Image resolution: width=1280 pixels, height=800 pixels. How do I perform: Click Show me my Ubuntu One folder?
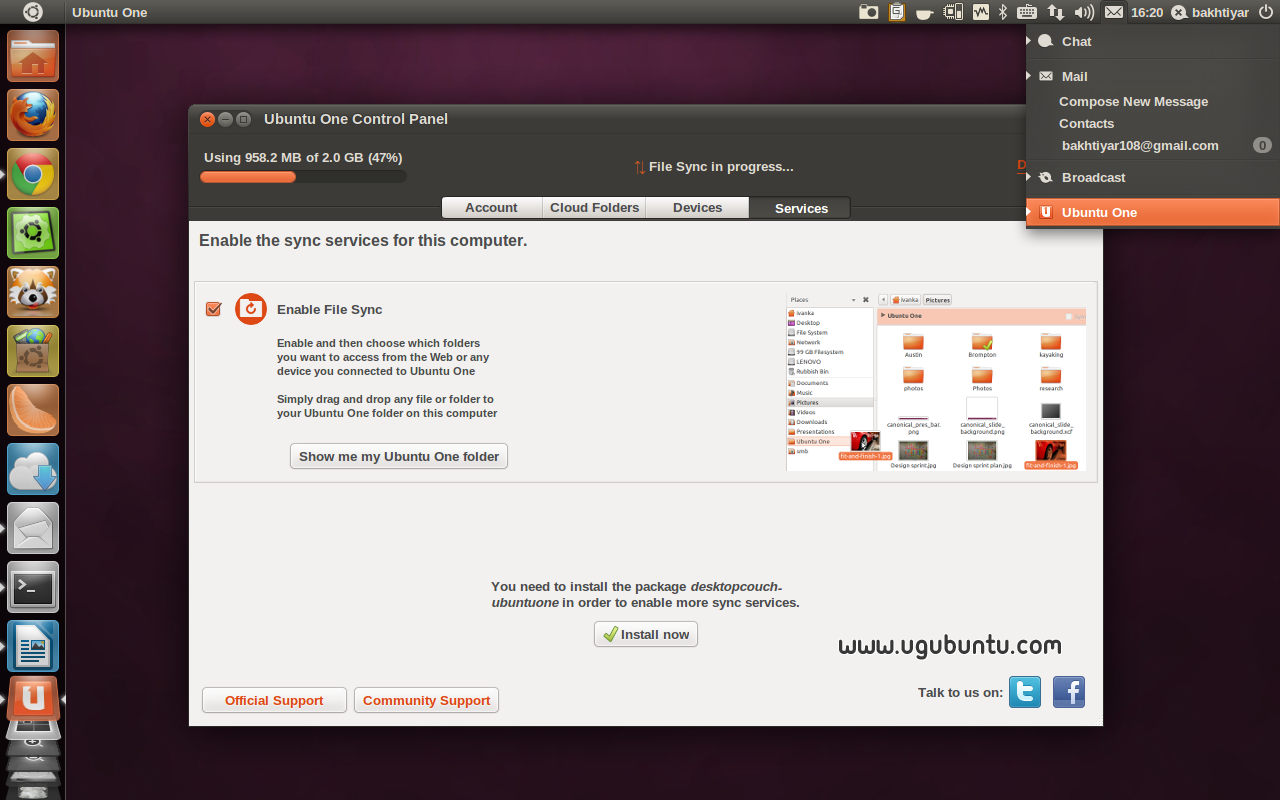coord(399,456)
